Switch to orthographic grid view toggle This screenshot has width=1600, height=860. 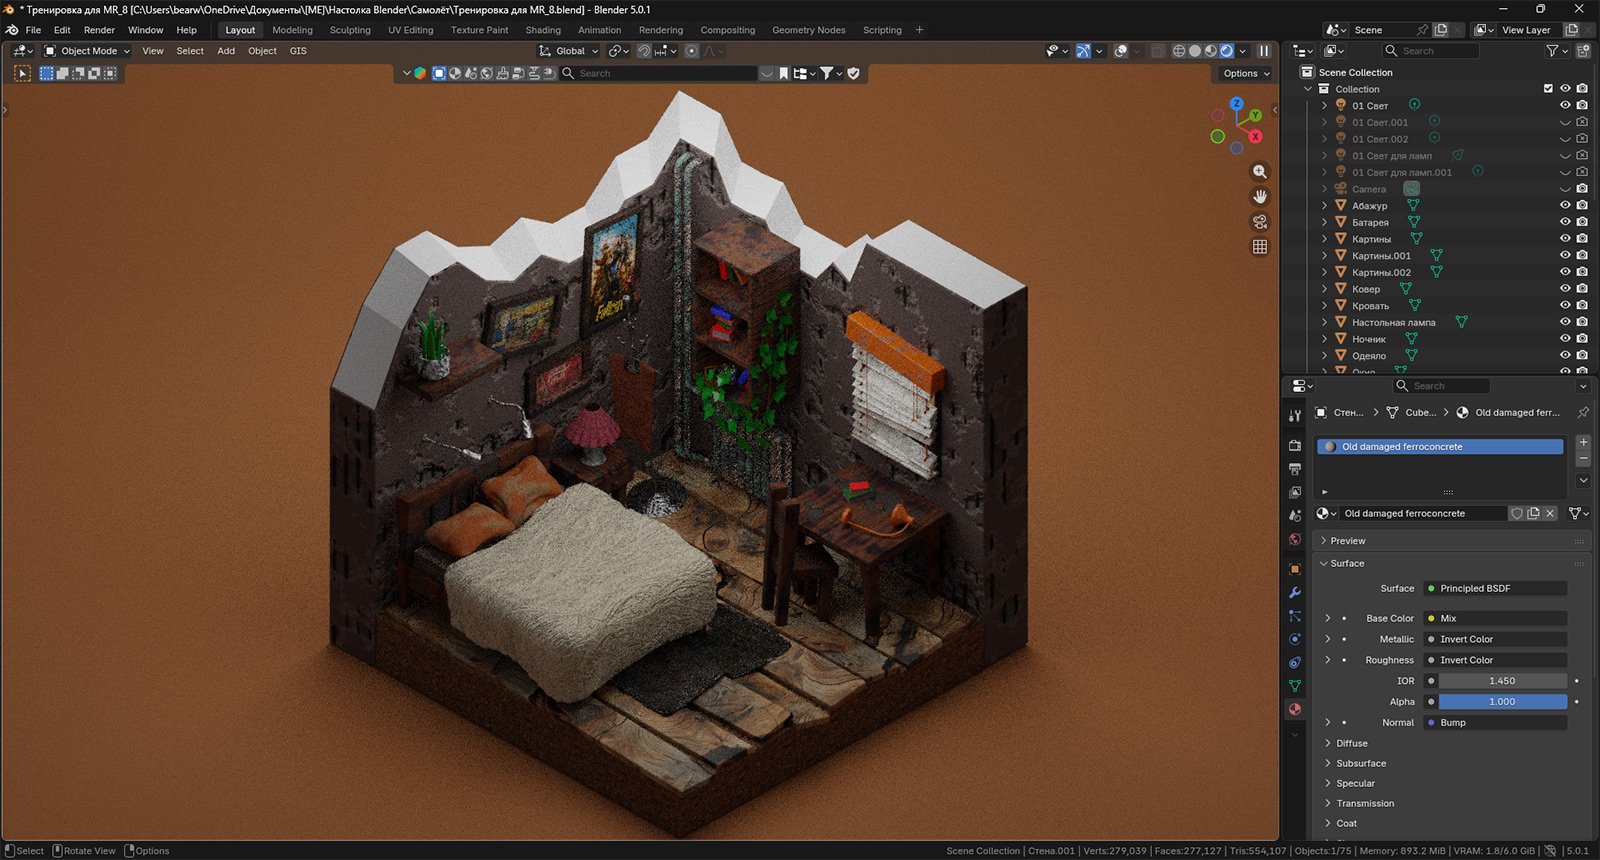[x=1260, y=247]
